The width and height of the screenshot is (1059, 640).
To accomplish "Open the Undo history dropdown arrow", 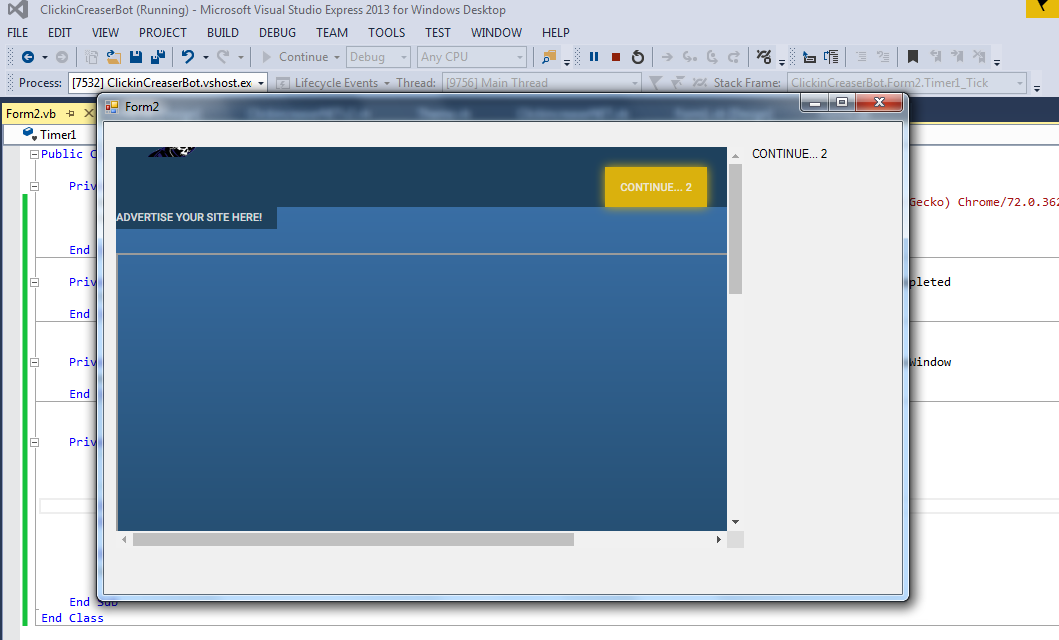I will click(205, 57).
